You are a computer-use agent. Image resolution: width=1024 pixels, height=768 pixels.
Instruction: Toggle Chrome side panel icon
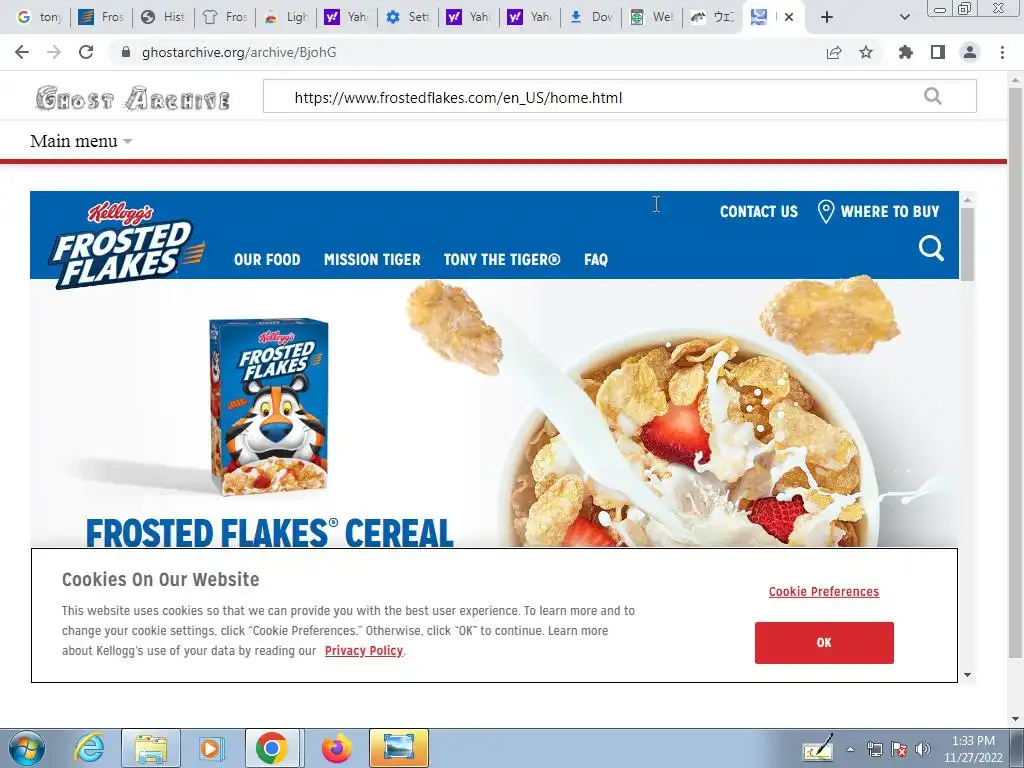(938, 52)
